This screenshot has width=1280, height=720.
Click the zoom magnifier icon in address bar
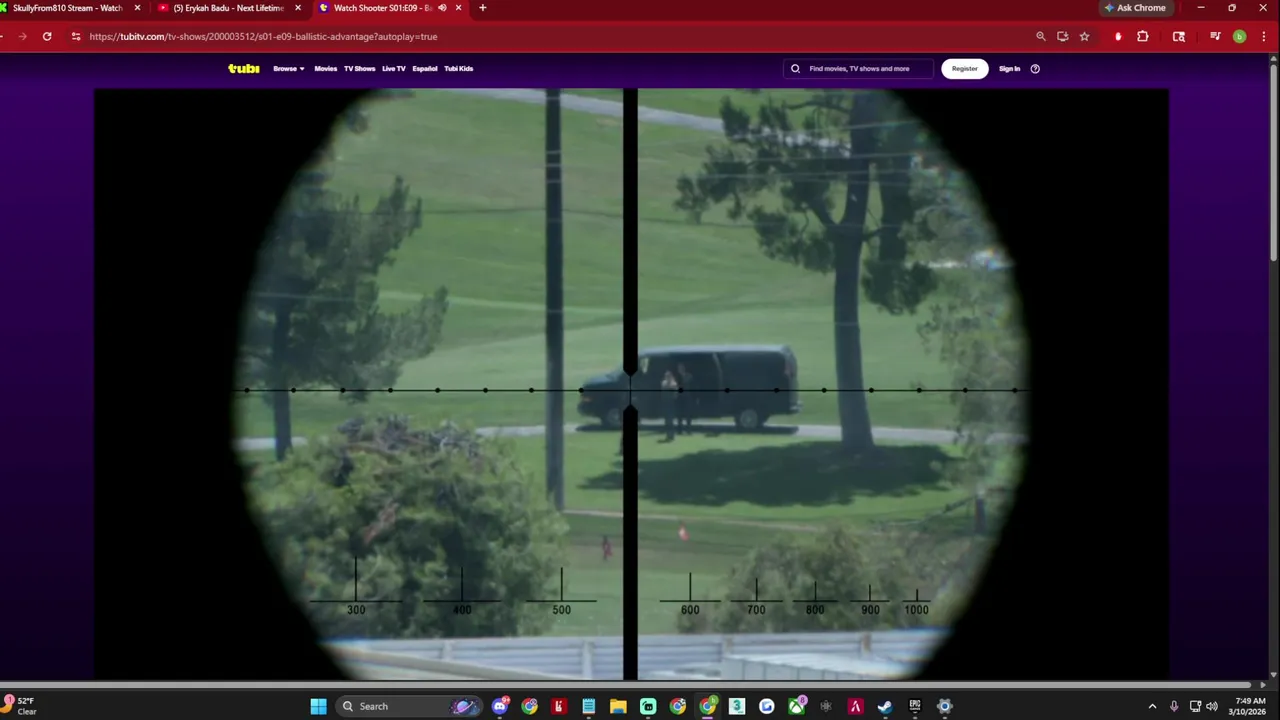click(1041, 36)
